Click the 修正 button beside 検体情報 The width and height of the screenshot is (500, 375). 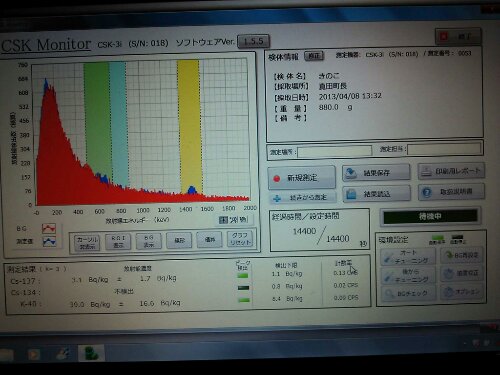pyautogui.click(x=314, y=56)
